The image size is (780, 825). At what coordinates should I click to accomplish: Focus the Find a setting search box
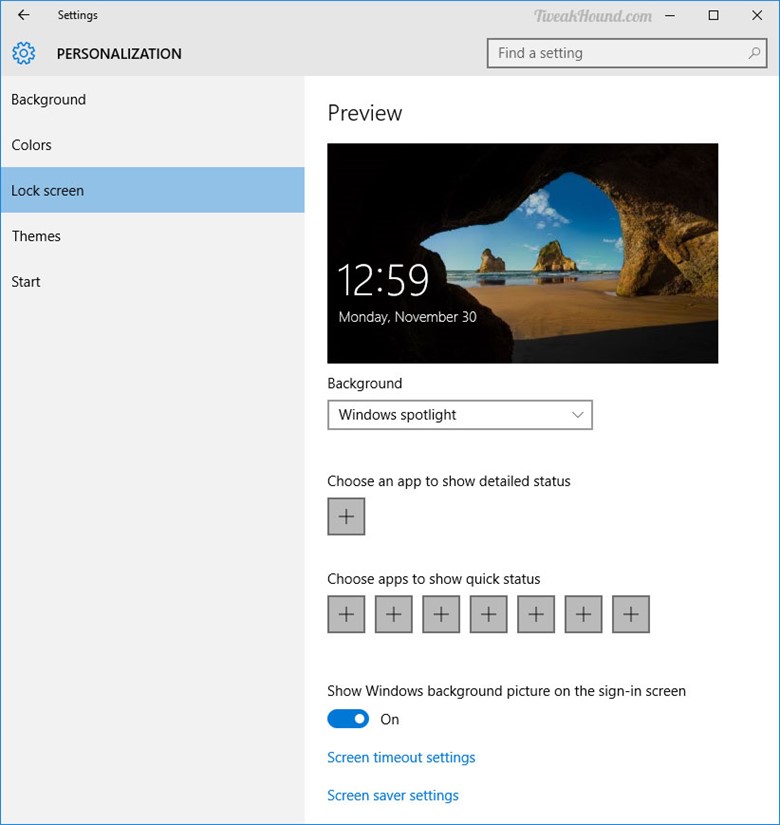pos(626,53)
